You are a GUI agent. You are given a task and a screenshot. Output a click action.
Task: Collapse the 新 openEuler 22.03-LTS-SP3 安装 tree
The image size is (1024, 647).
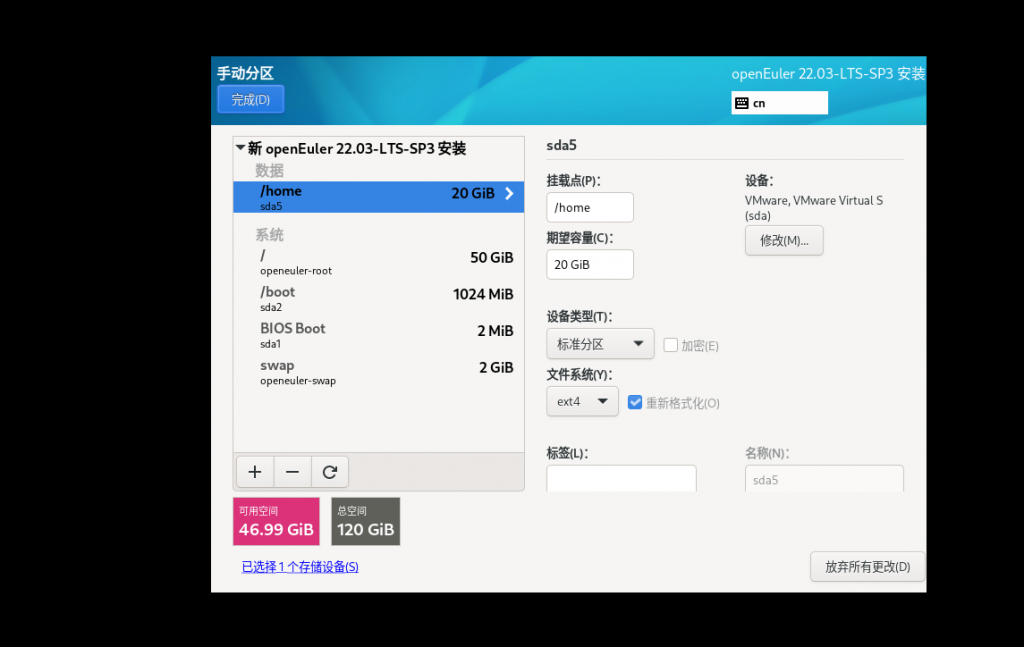tap(240, 148)
